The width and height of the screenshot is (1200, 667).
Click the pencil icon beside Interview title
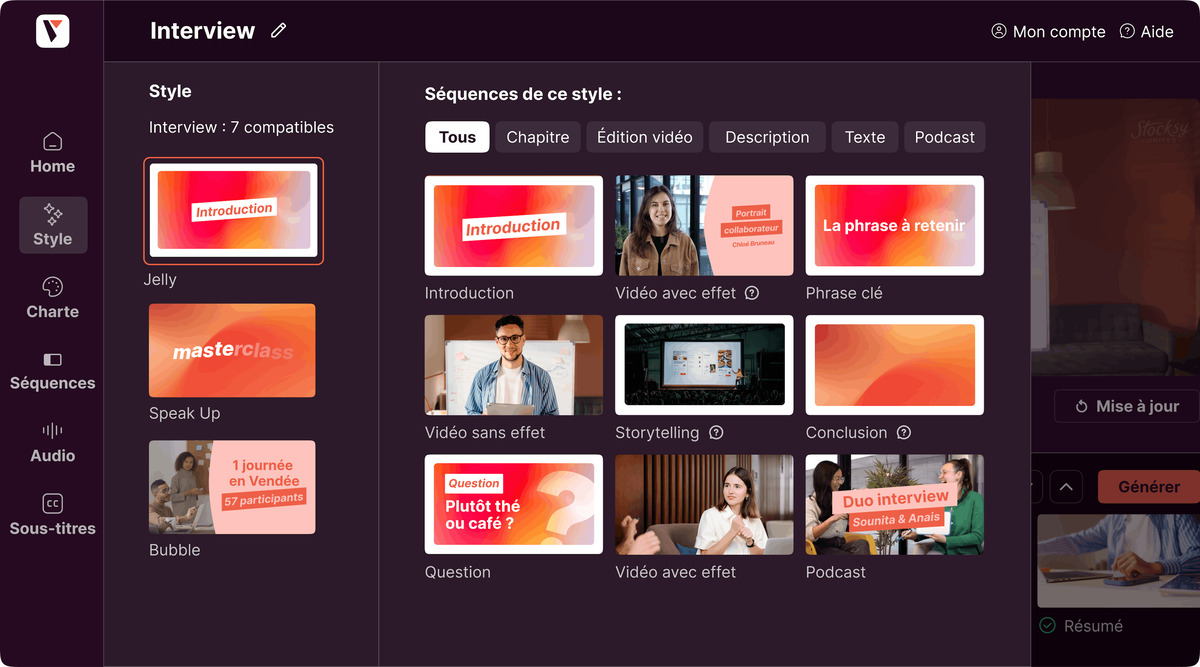coord(278,31)
